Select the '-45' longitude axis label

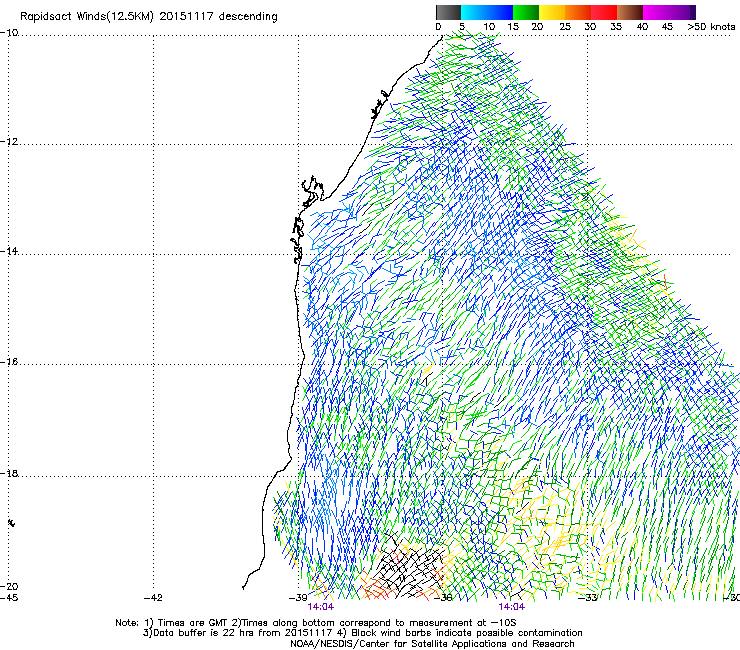(x=9, y=598)
